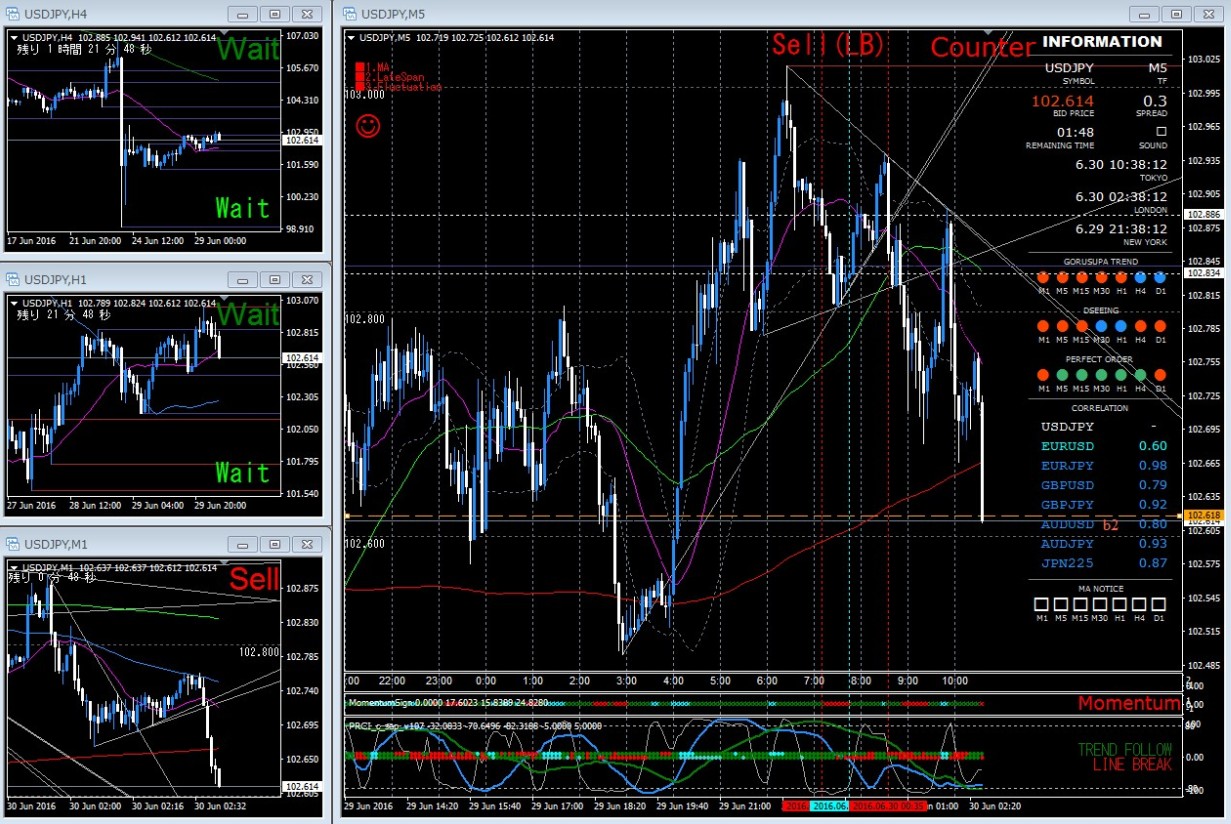The height and width of the screenshot is (824, 1231).
Task: Click the red 2016 date marker on M5 time axis
Action: tap(795, 805)
